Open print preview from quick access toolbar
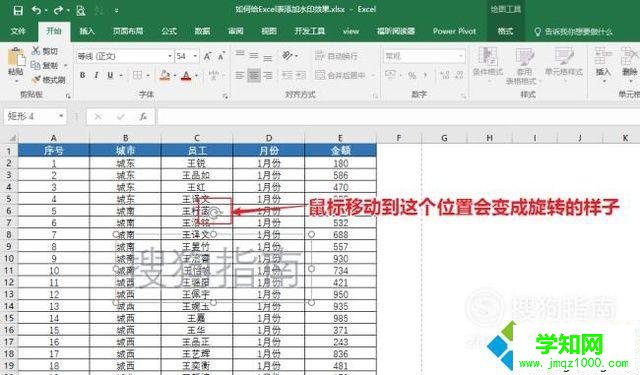The height and width of the screenshot is (375, 640). (80, 10)
